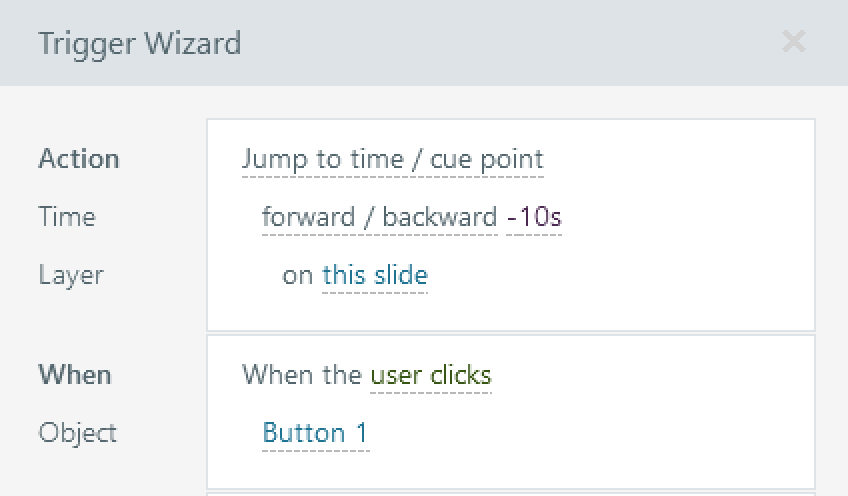Click the Time row label
The width and height of the screenshot is (848, 496).
(x=67, y=217)
